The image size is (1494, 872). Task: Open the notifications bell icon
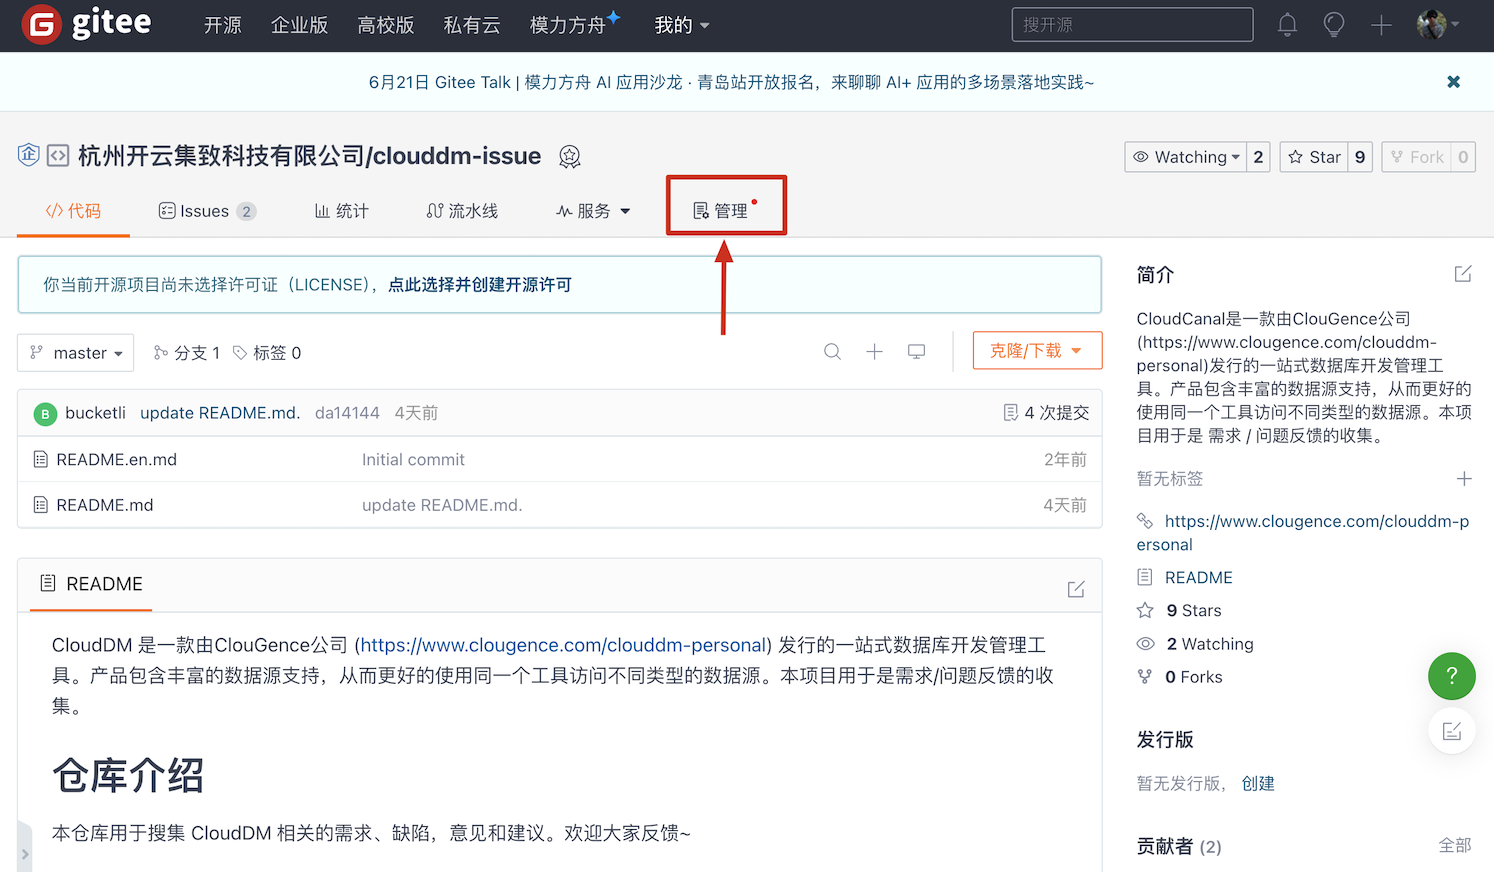(1287, 25)
